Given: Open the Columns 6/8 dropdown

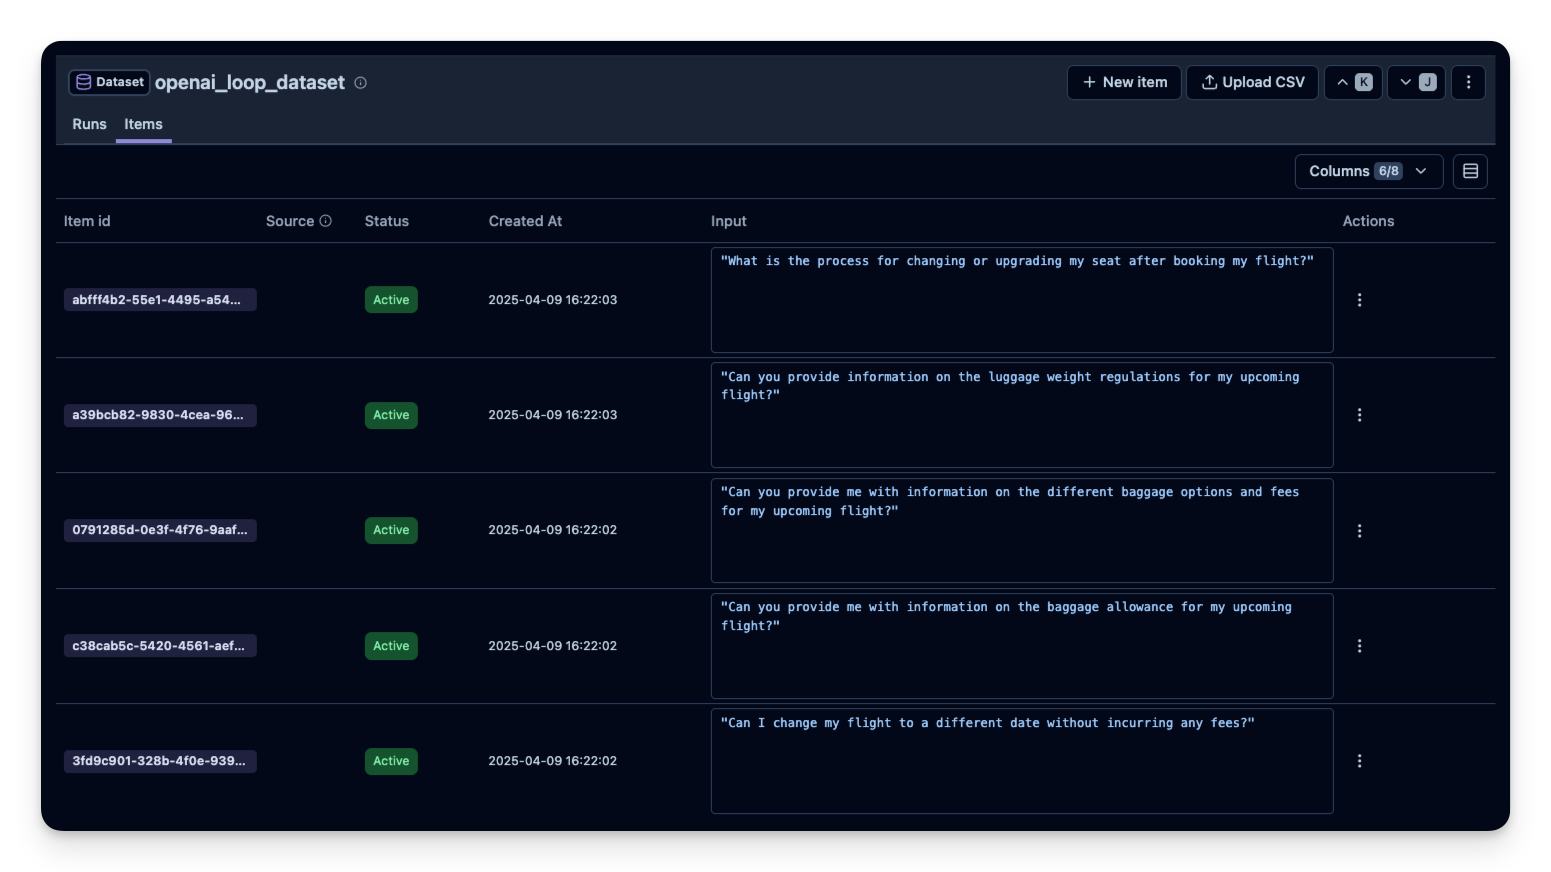Looking at the screenshot, I should coord(1368,171).
